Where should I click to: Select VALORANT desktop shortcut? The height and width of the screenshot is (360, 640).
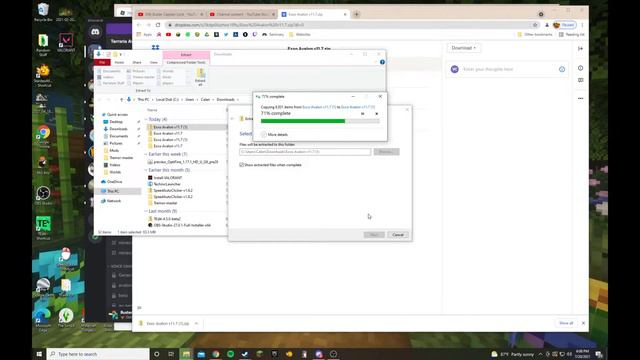(66, 43)
